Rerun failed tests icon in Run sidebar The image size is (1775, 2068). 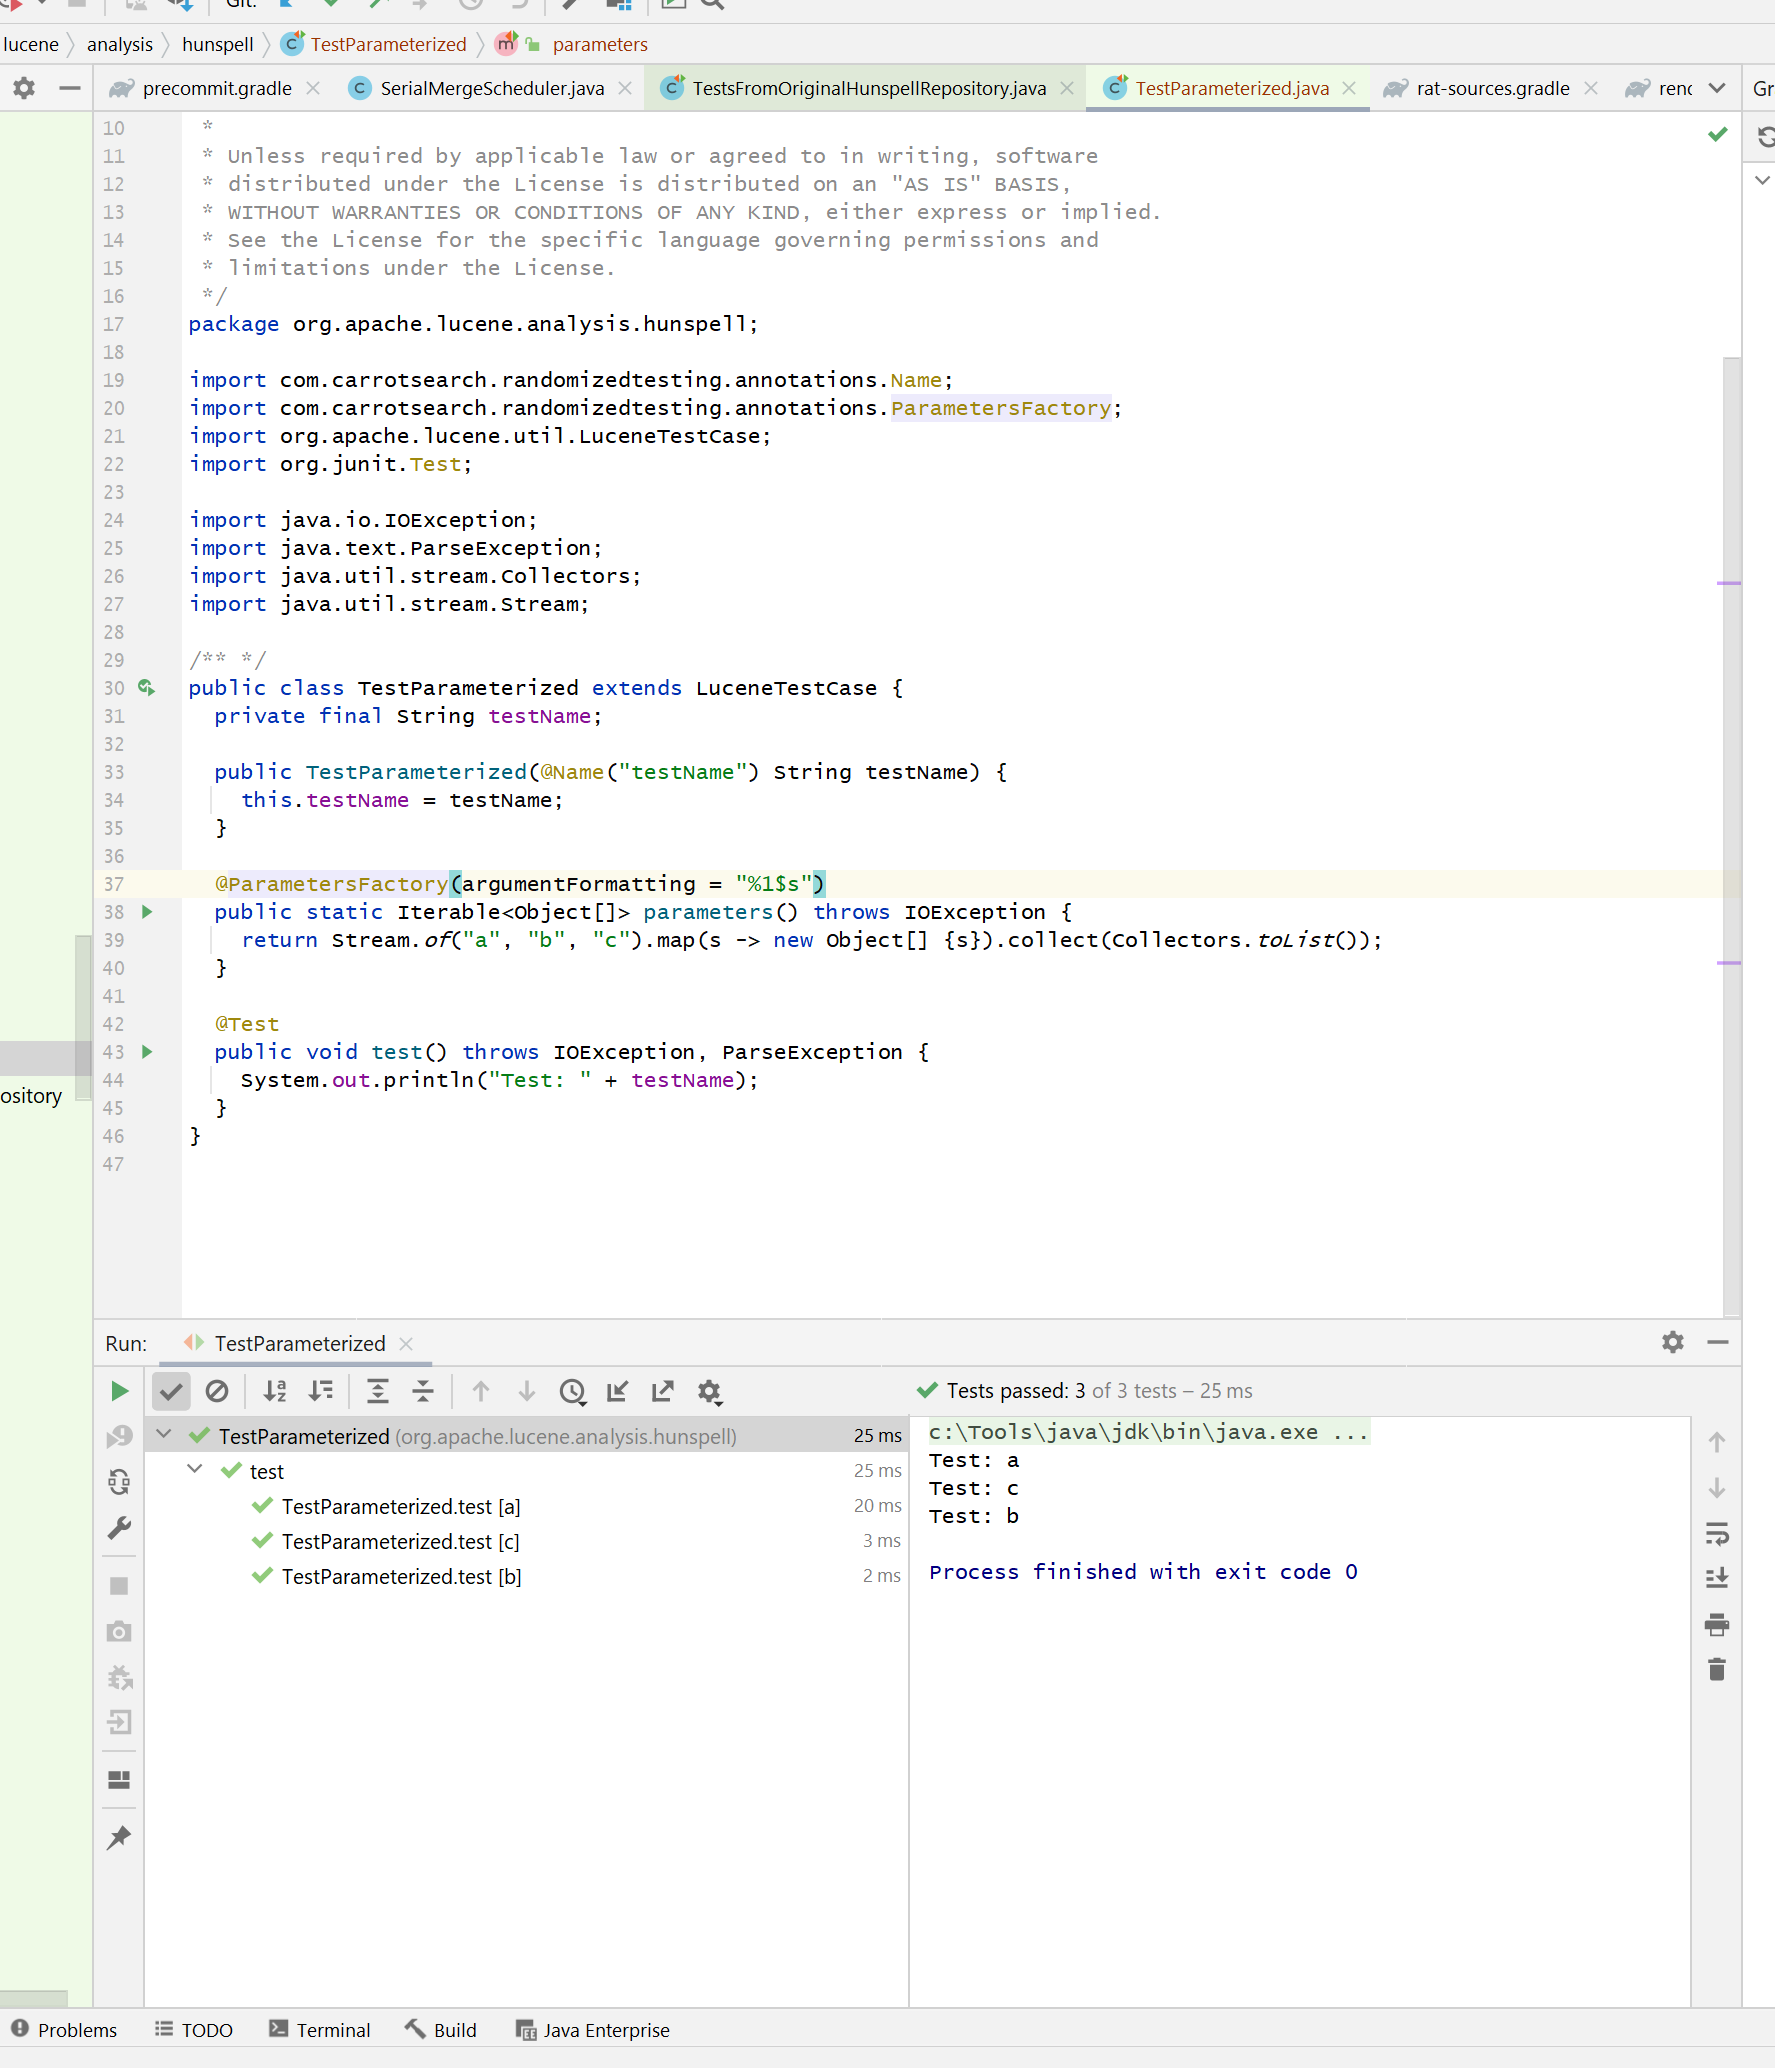119,1436
